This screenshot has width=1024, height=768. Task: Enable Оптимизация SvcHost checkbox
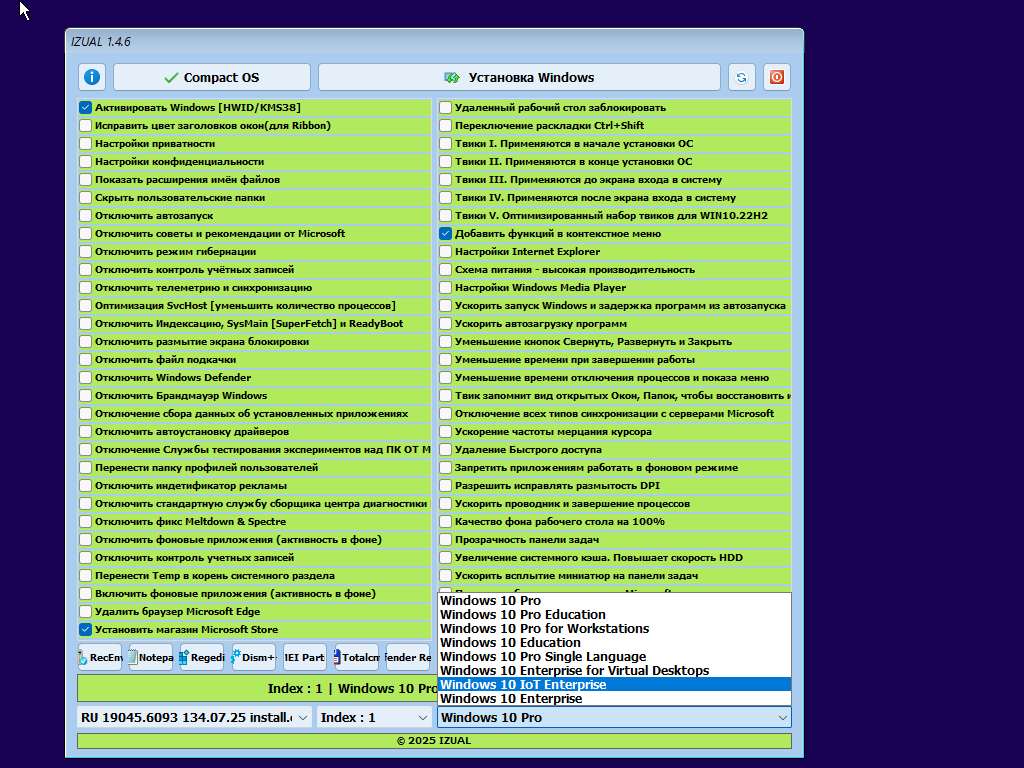[x=86, y=305]
